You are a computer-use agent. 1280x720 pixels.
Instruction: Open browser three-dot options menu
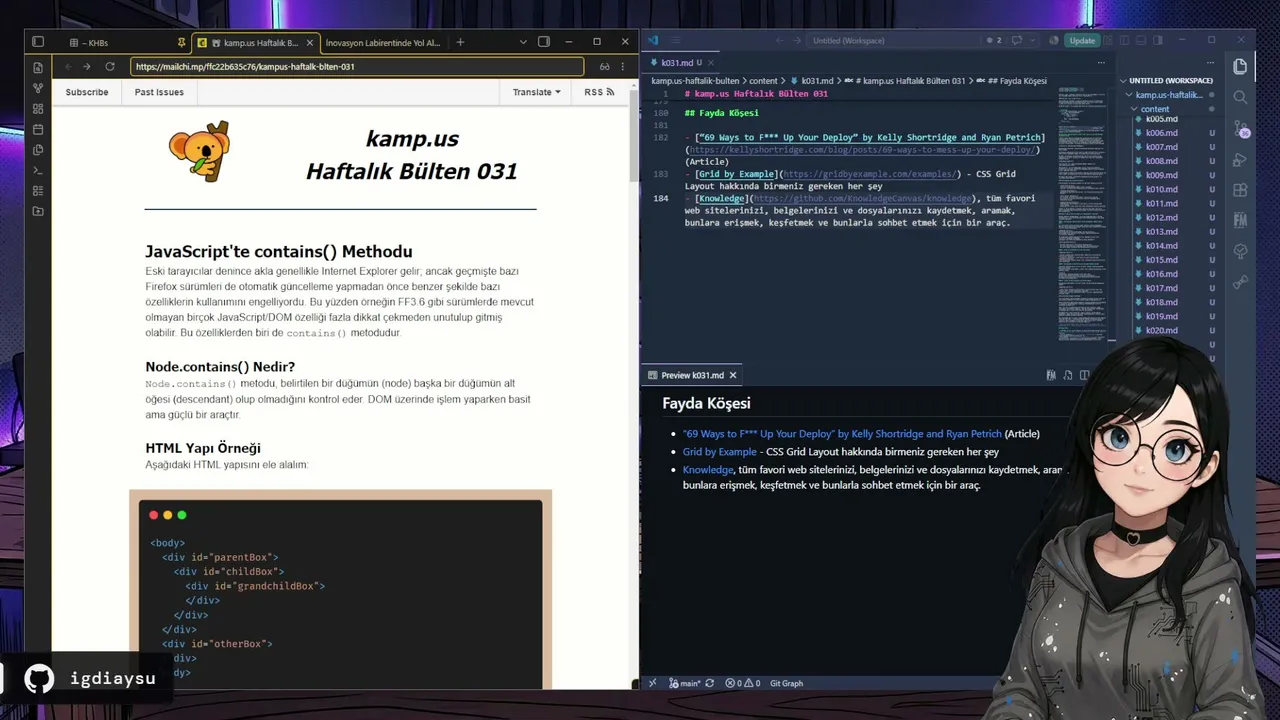click(625, 67)
